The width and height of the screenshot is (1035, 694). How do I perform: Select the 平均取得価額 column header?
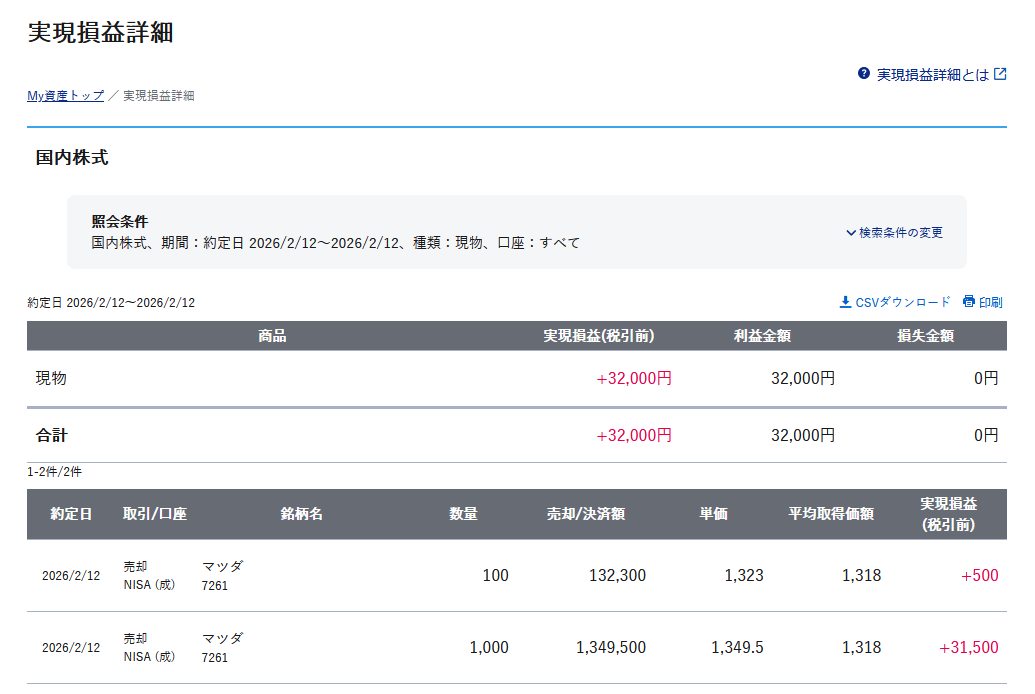pos(831,514)
